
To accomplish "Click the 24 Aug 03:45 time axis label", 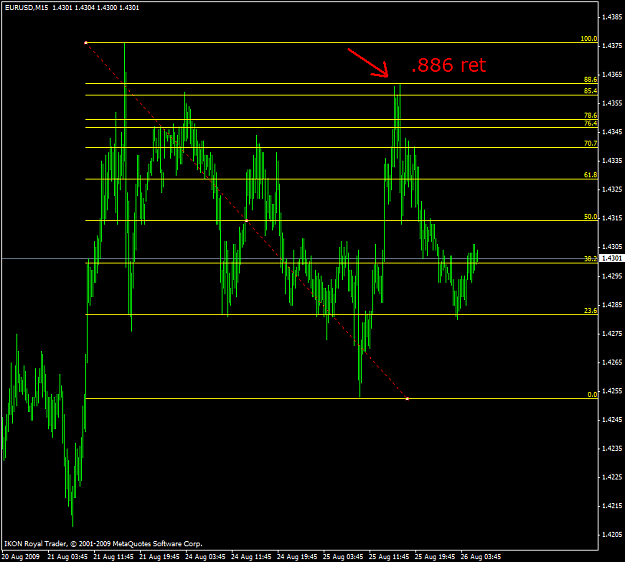I will tap(205, 556).
